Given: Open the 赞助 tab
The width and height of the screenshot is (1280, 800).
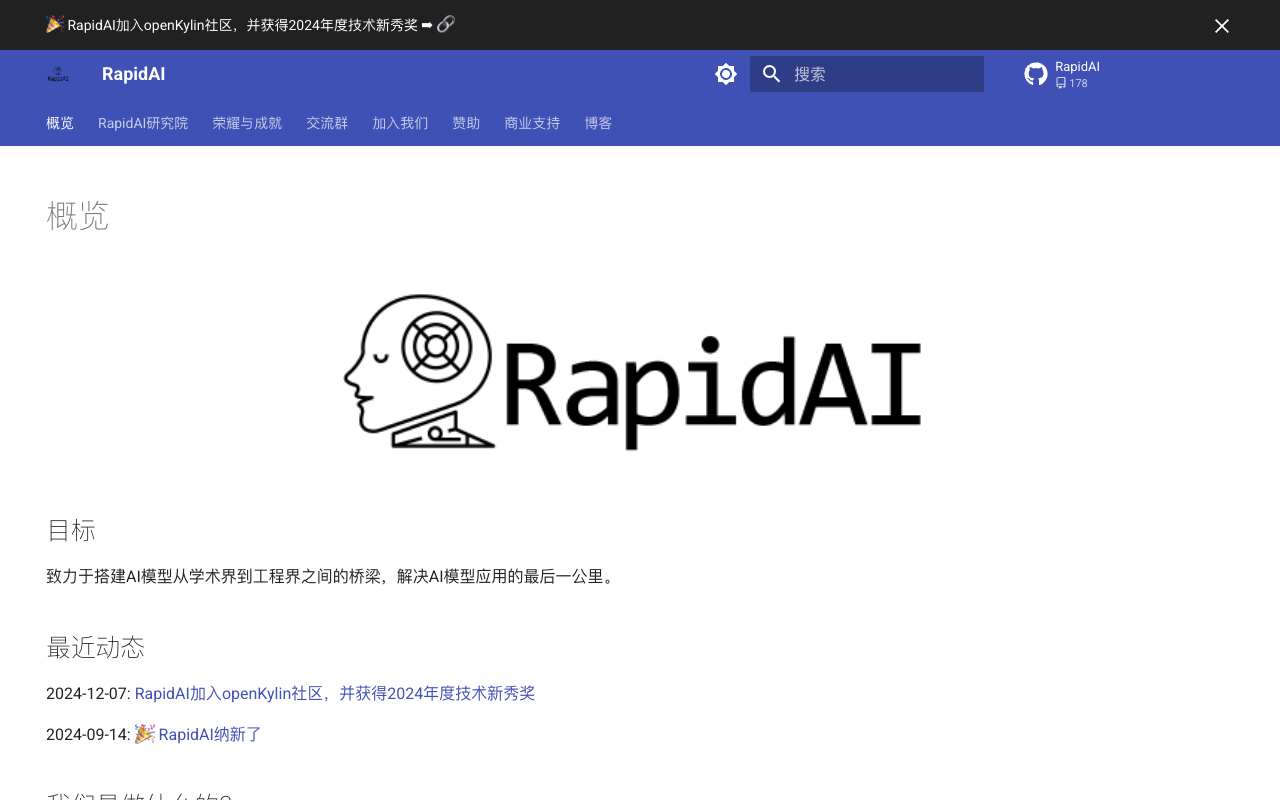Looking at the screenshot, I should pyautogui.click(x=466, y=123).
